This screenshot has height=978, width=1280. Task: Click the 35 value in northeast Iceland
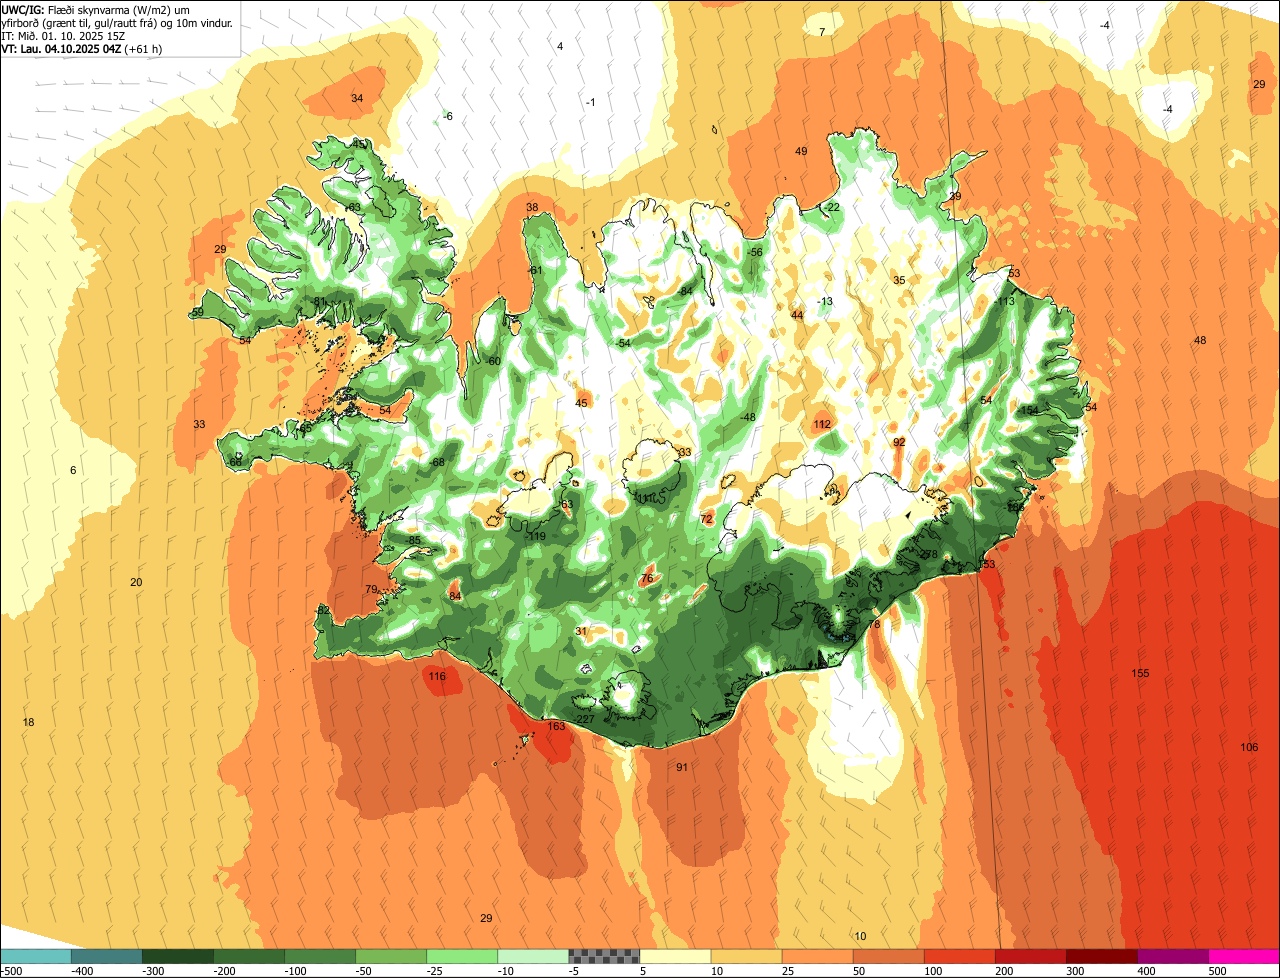899,280
